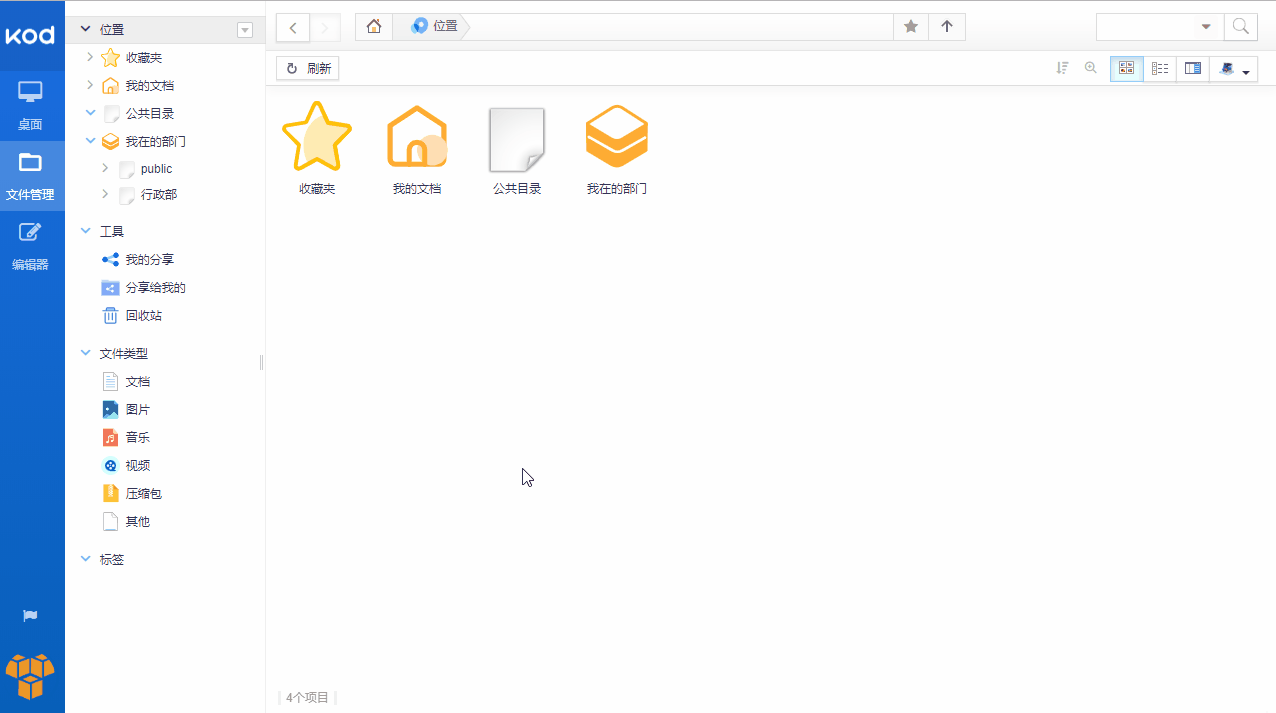Click the 4个项目 status text

[x=307, y=697]
